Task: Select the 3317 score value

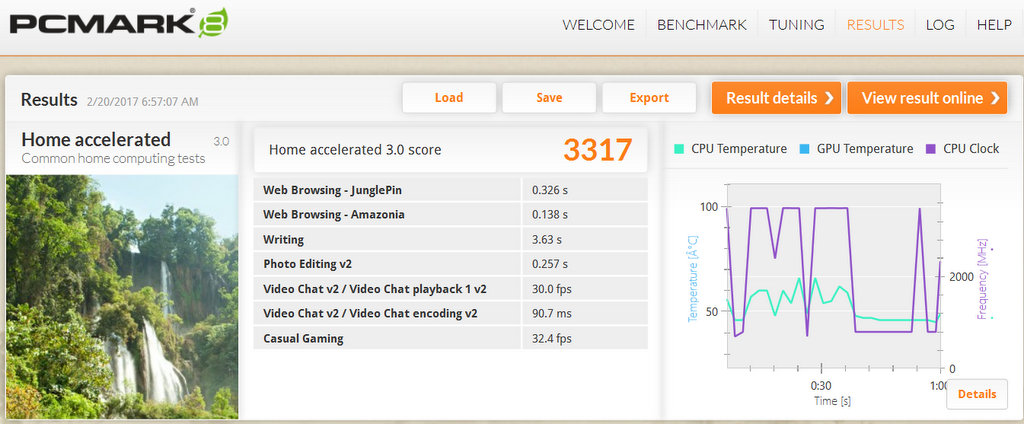Action: pos(598,150)
